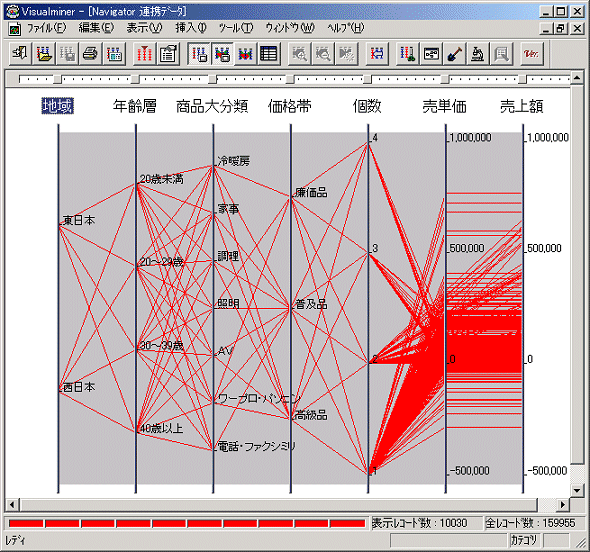This screenshot has width=590, height=552.
Task: Click the 冷暖房 product label
Action: tap(234, 161)
